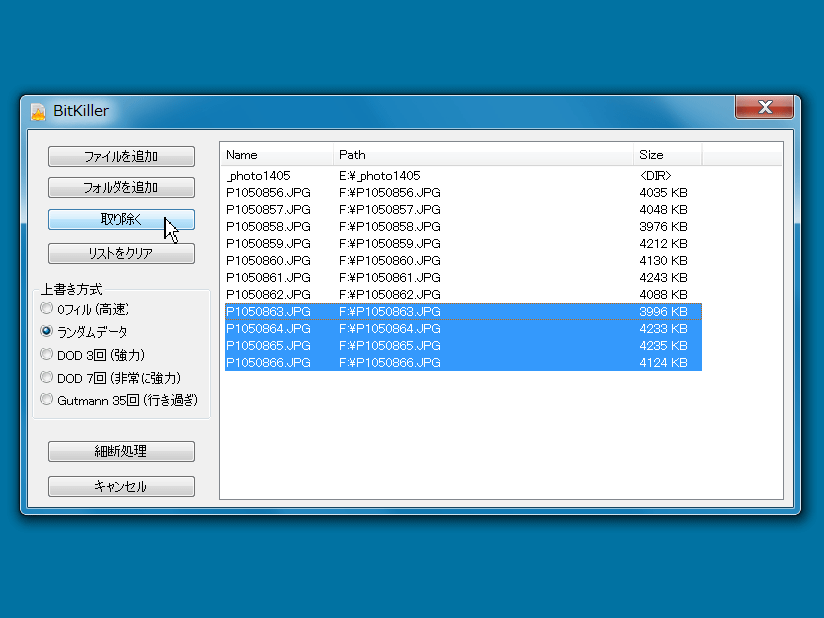Viewport: 824px width, 618px height.
Task: Click highlighted row P1050863.JPG
Action: click(464, 312)
